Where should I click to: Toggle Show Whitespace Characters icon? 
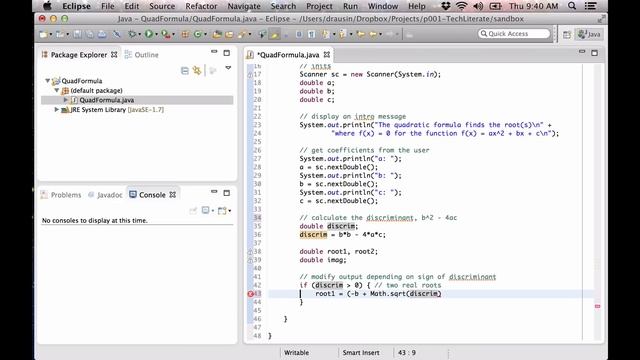point(311,34)
